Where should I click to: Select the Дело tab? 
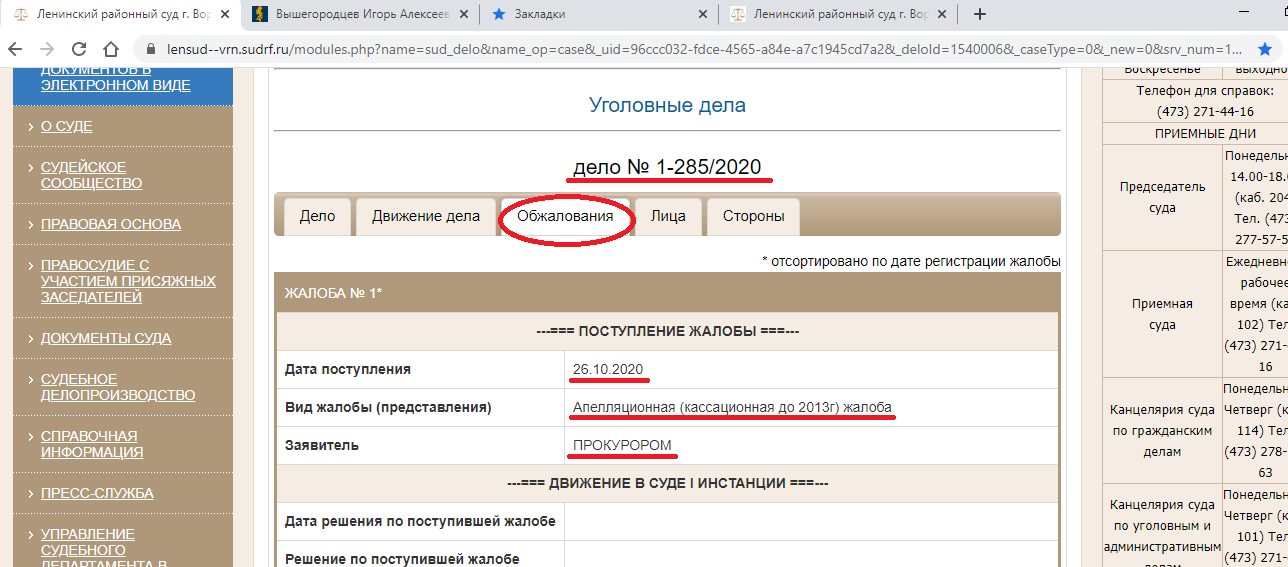click(317, 216)
